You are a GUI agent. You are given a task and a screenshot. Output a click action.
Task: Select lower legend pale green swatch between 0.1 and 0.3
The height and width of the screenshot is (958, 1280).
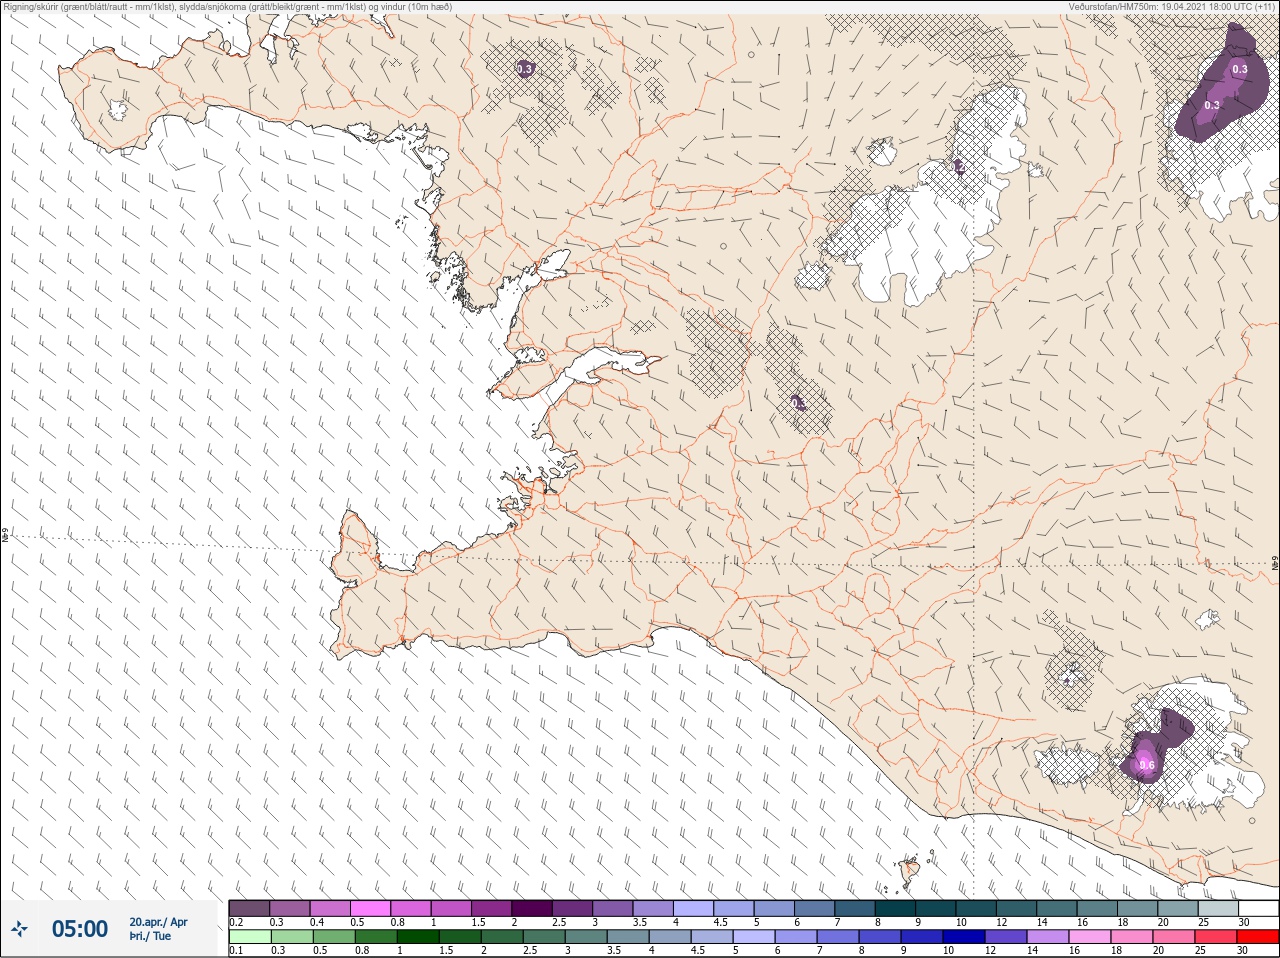tap(250, 937)
